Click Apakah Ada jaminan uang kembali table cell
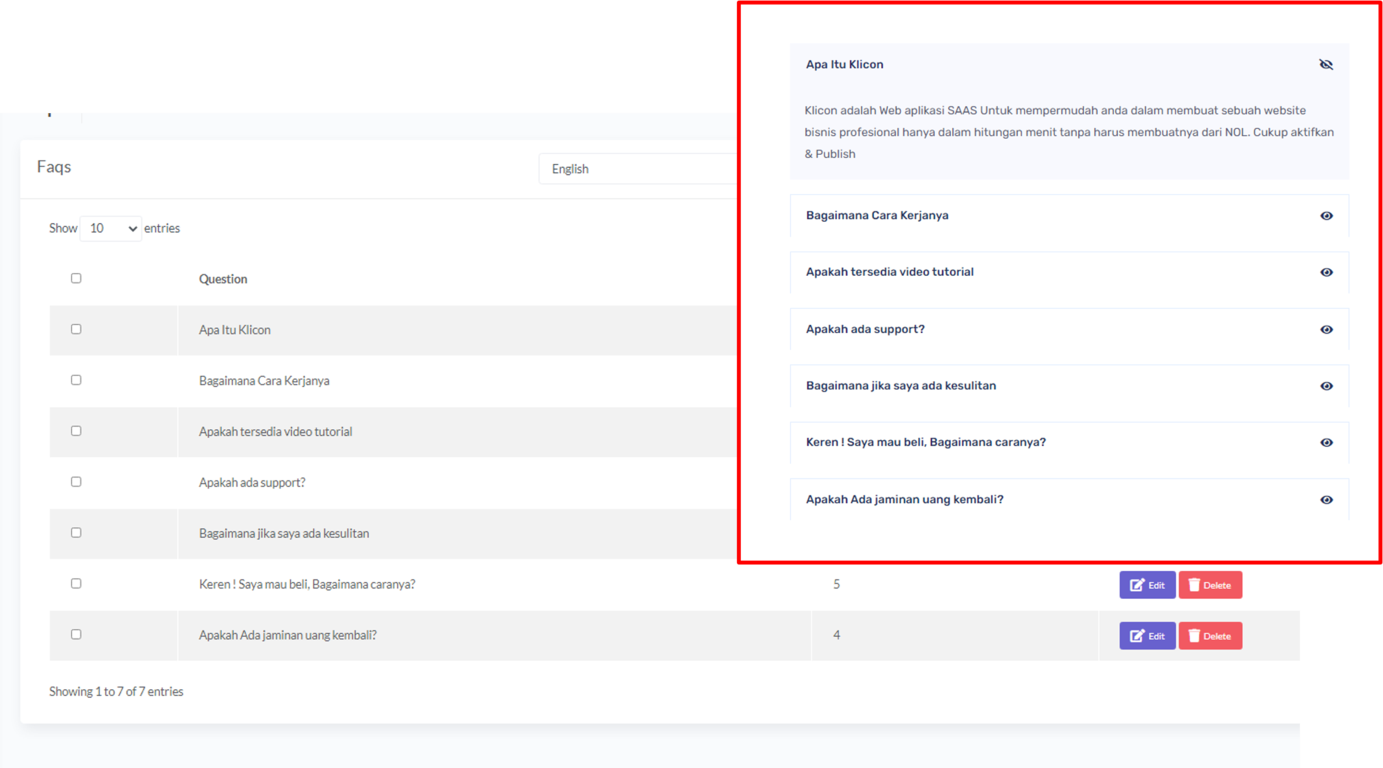1383x768 pixels. click(x=288, y=636)
